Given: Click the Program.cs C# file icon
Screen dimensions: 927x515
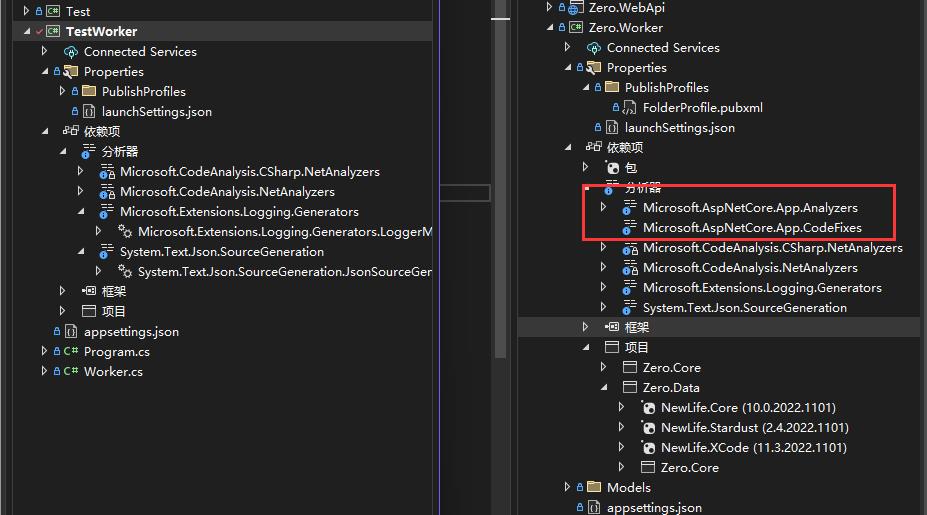Looking at the screenshot, I should 71,351.
